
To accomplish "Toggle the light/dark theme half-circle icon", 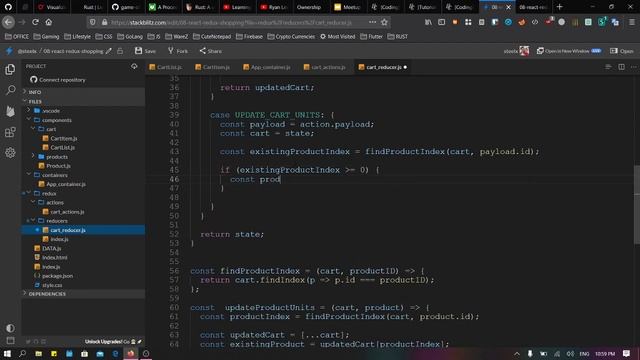I will tap(10, 328).
